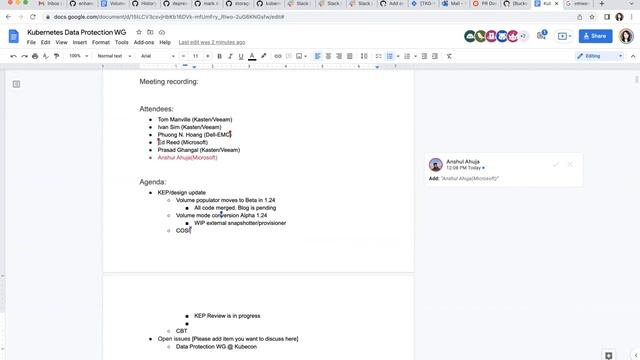
Task: Open line and paragraph spacing options
Action: [x=364, y=56]
